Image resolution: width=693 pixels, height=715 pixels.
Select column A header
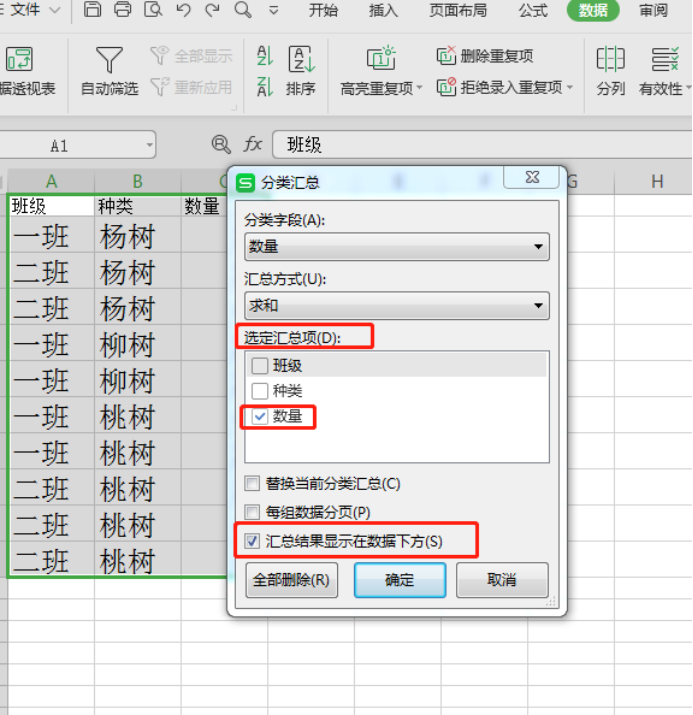(52, 181)
